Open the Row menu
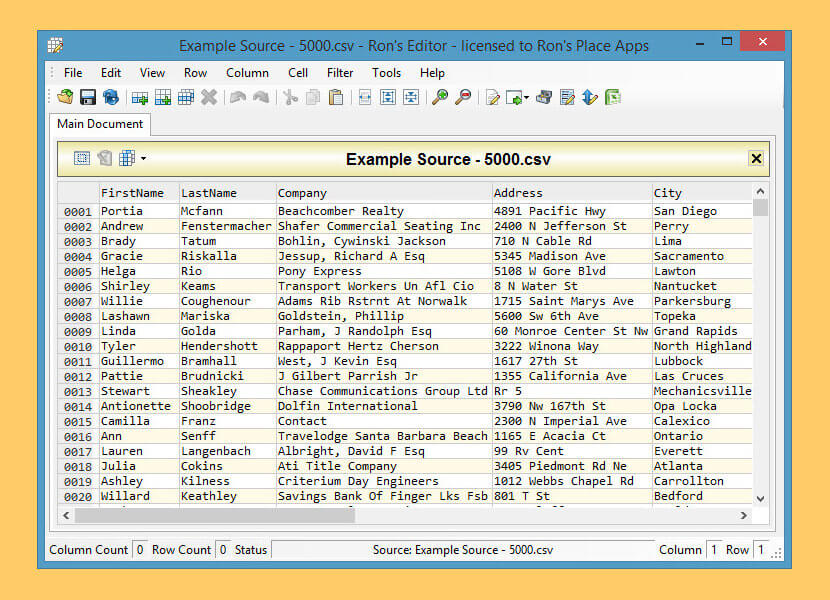This screenshot has width=830, height=600. pos(195,73)
